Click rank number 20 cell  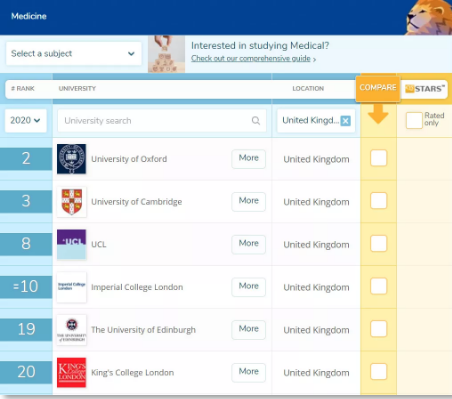click(26, 372)
